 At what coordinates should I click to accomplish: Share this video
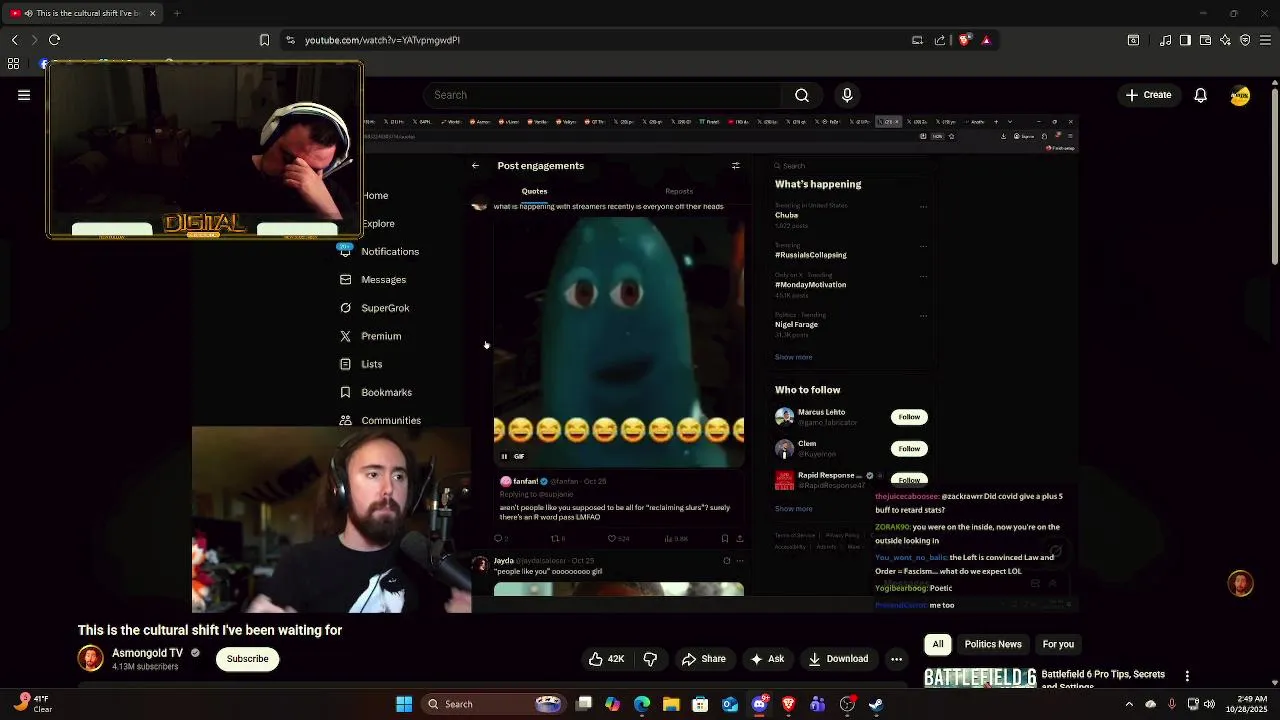coord(704,659)
